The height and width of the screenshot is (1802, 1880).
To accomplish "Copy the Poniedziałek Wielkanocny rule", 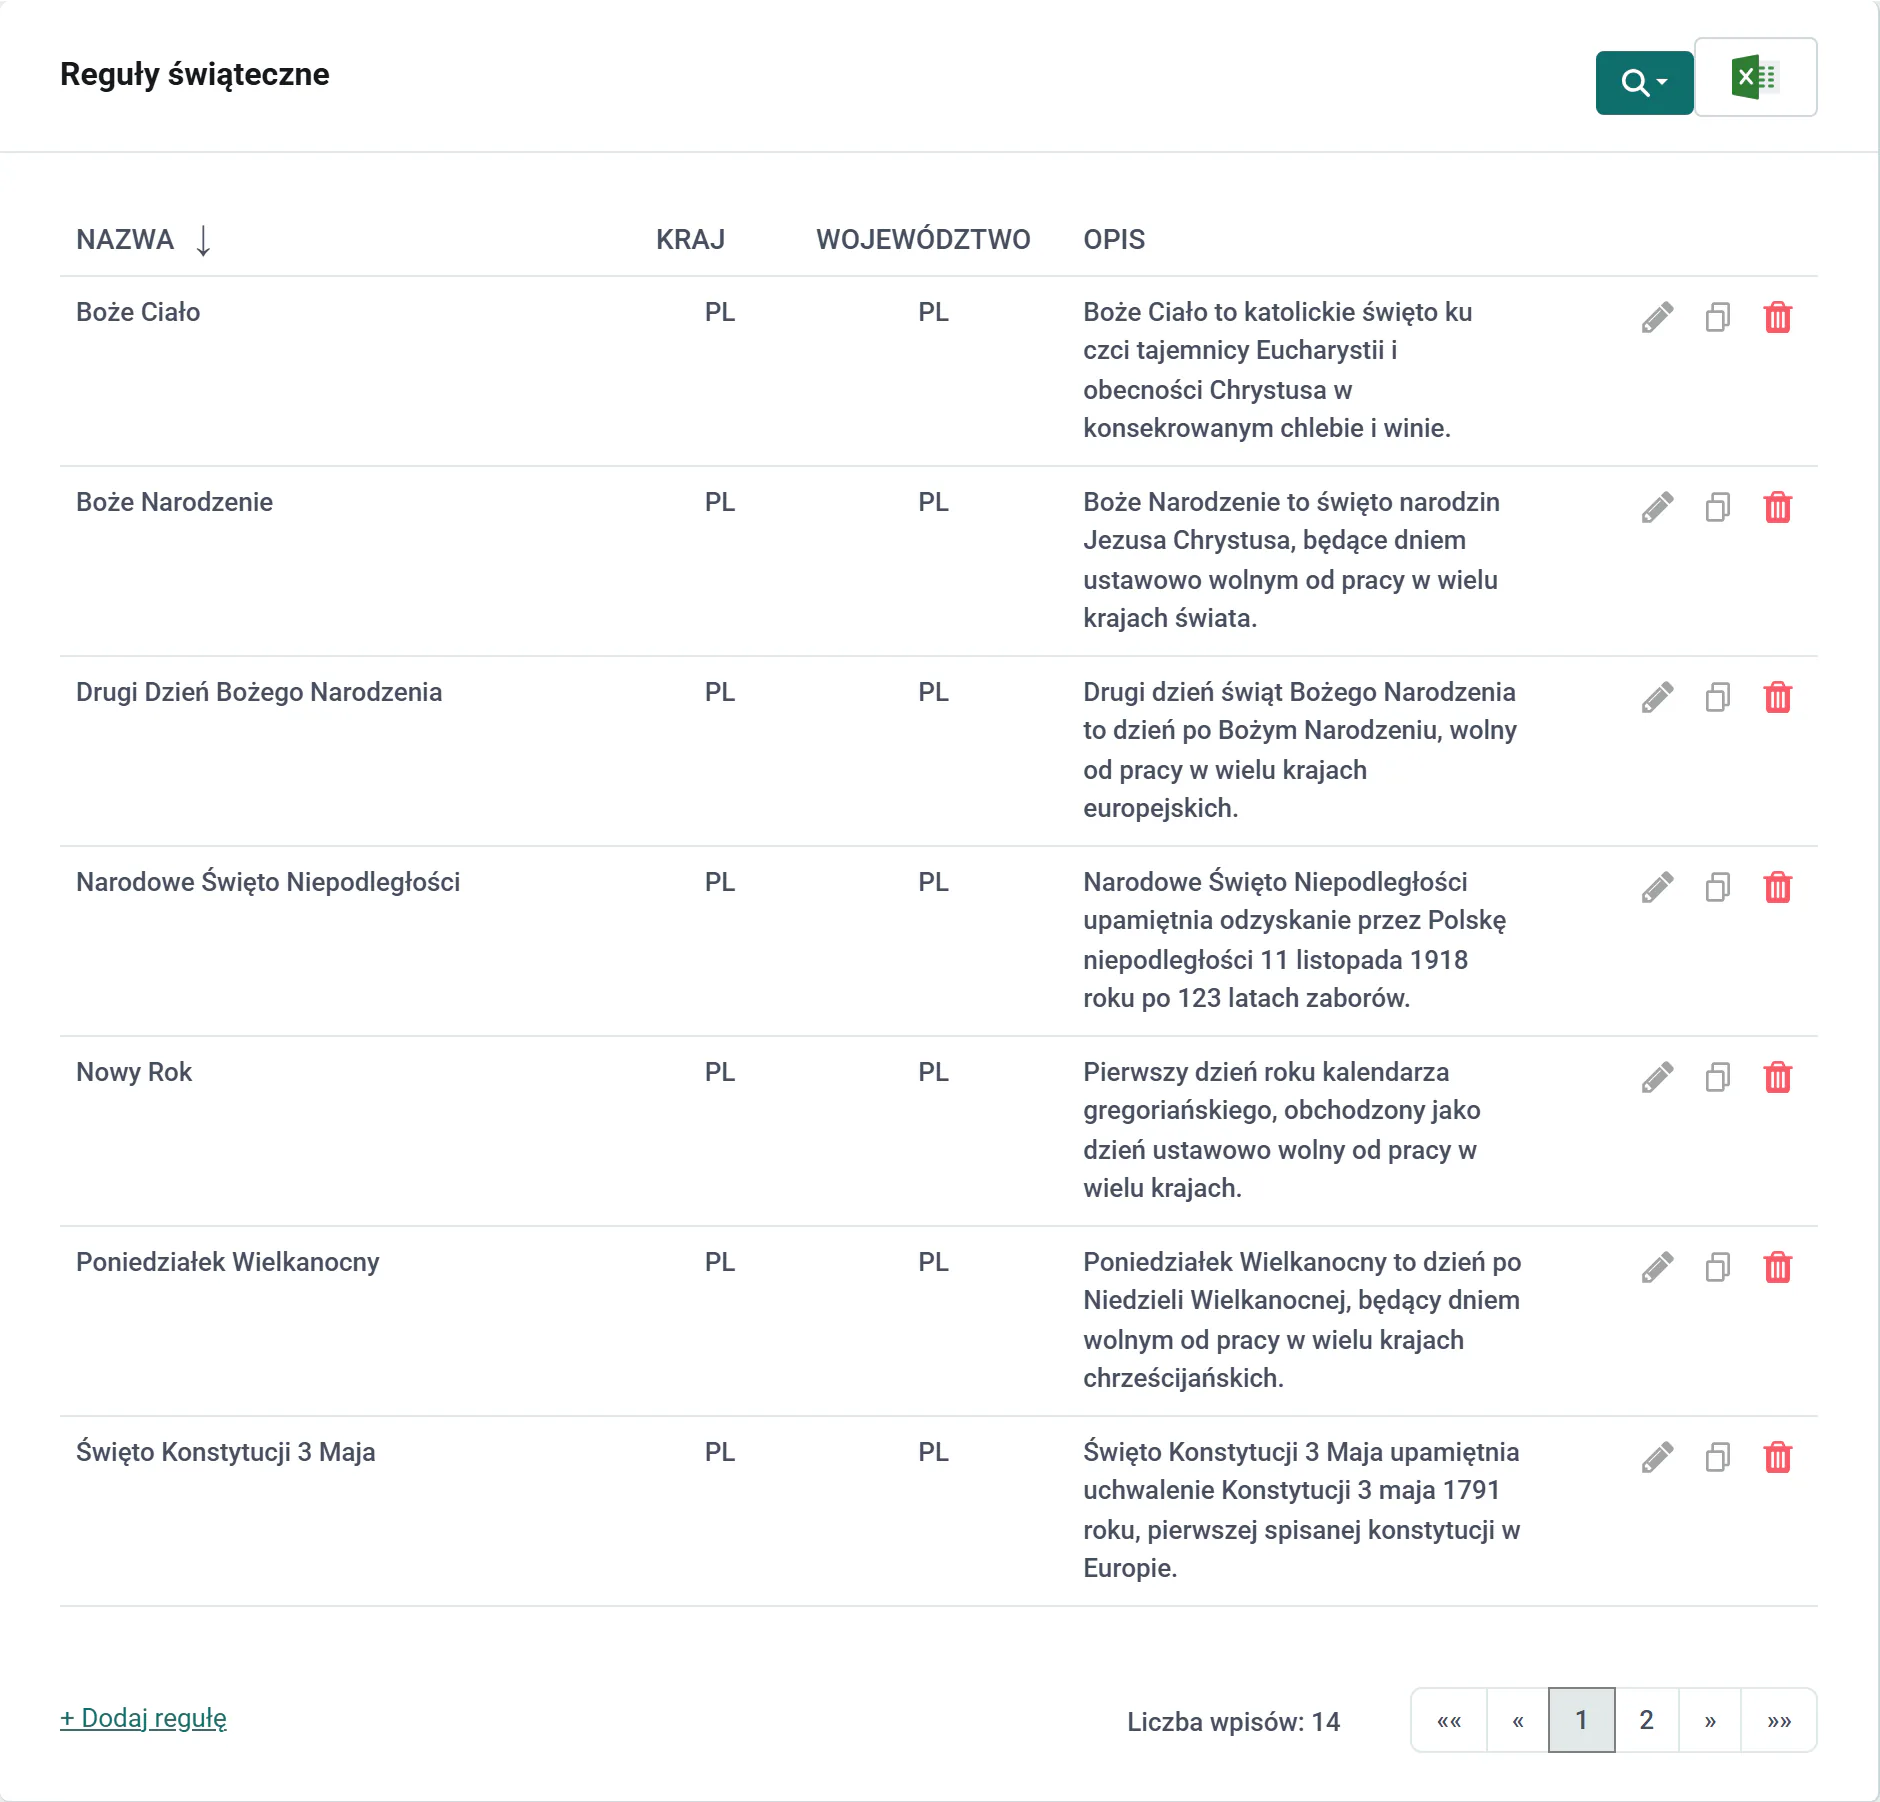I will pyautogui.click(x=1718, y=1267).
